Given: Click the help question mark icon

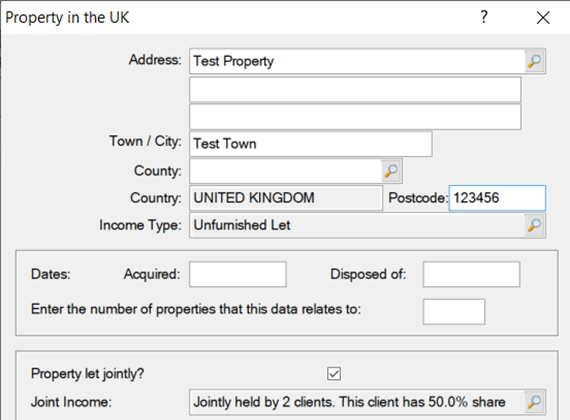Looking at the screenshot, I should pyautogui.click(x=484, y=17).
